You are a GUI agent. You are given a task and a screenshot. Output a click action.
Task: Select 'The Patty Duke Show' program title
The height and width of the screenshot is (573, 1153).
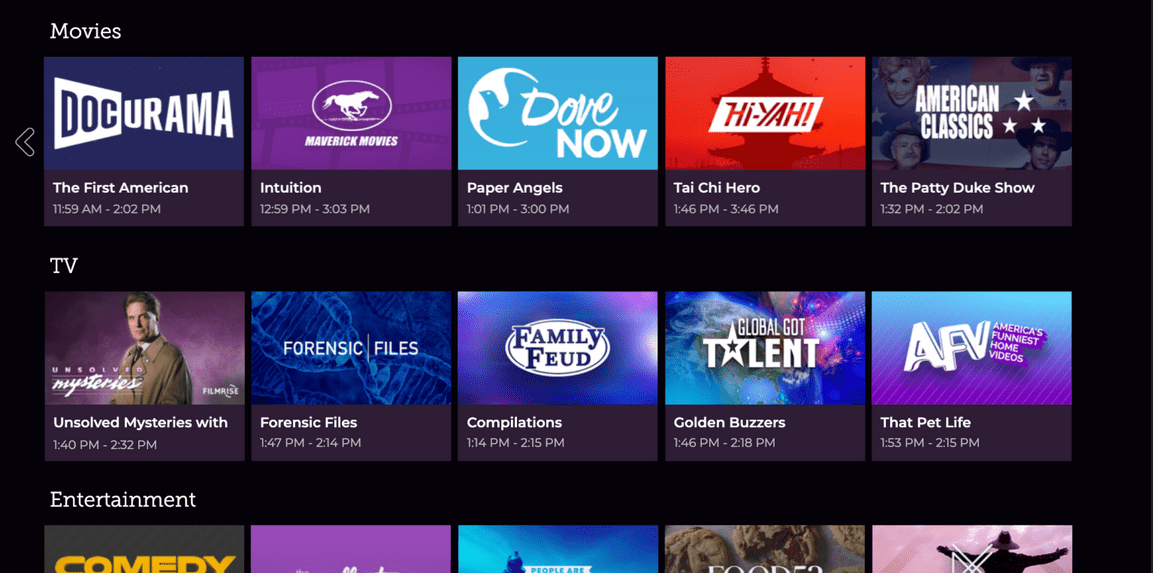point(957,188)
